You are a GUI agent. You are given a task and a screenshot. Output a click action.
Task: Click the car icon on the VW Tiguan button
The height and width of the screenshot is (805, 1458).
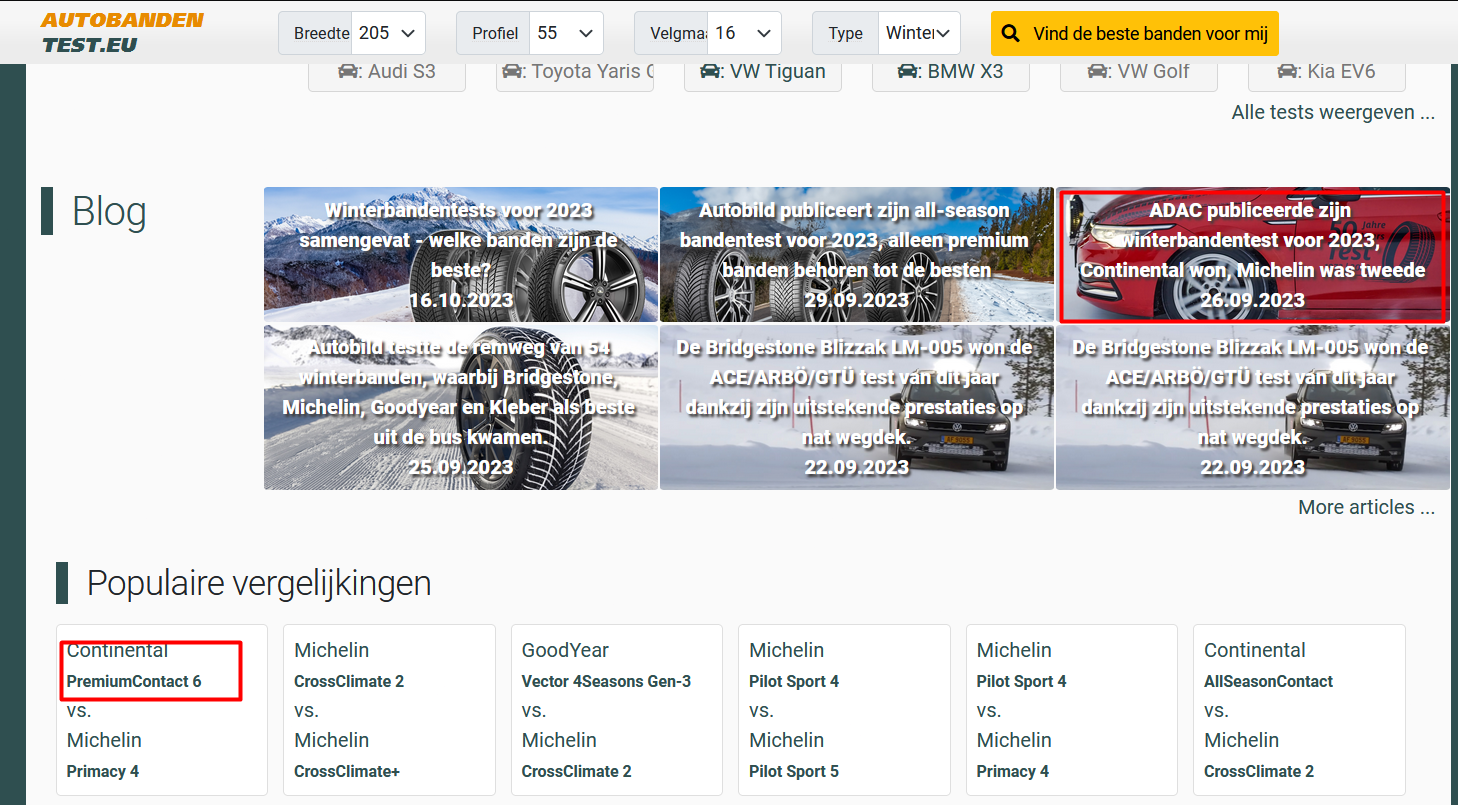tap(709, 72)
